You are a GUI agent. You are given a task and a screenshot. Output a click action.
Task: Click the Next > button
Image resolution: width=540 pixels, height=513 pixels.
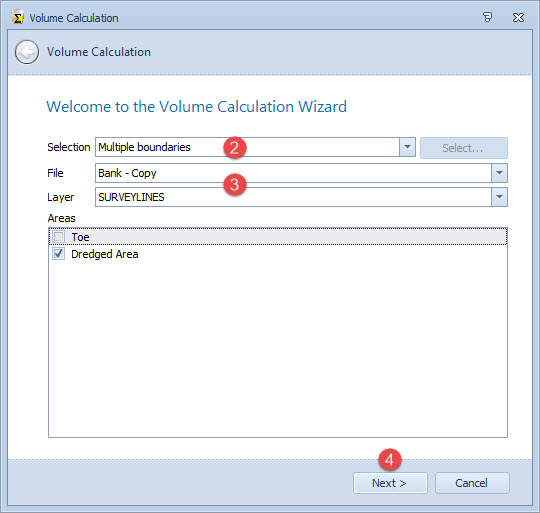pos(390,483)
